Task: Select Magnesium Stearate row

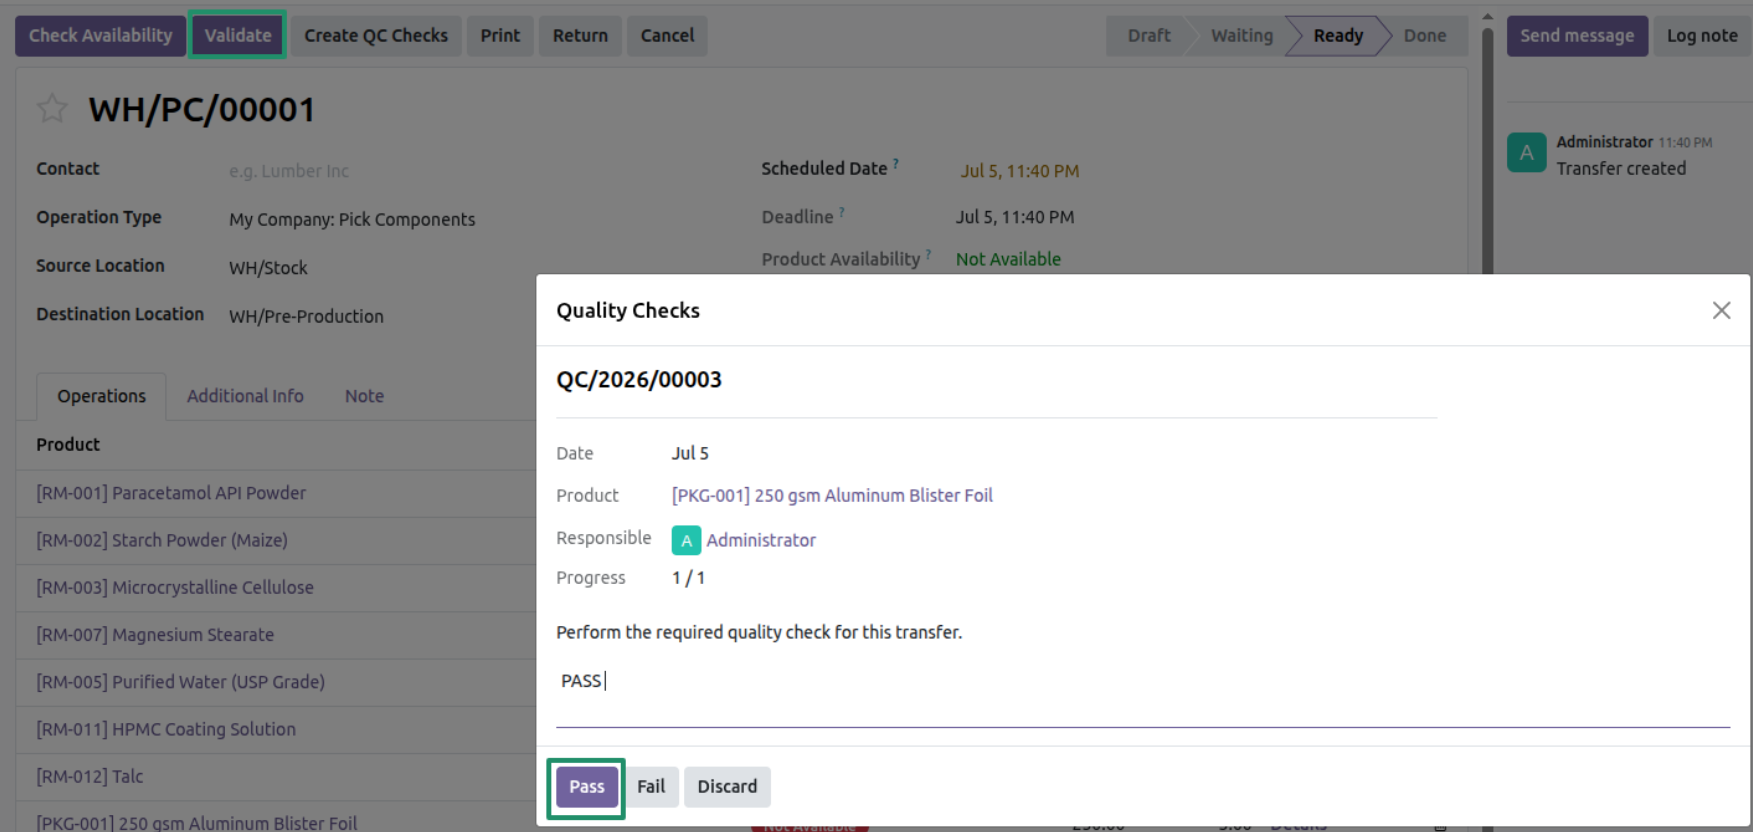Action: [x=276, y=635]
